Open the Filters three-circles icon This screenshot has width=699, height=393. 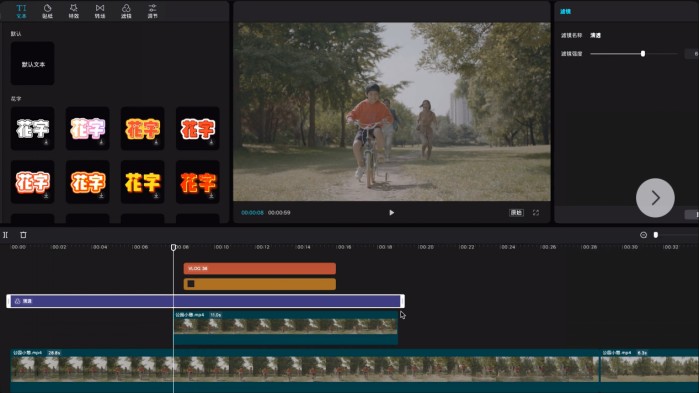click(x=126, y=11)
